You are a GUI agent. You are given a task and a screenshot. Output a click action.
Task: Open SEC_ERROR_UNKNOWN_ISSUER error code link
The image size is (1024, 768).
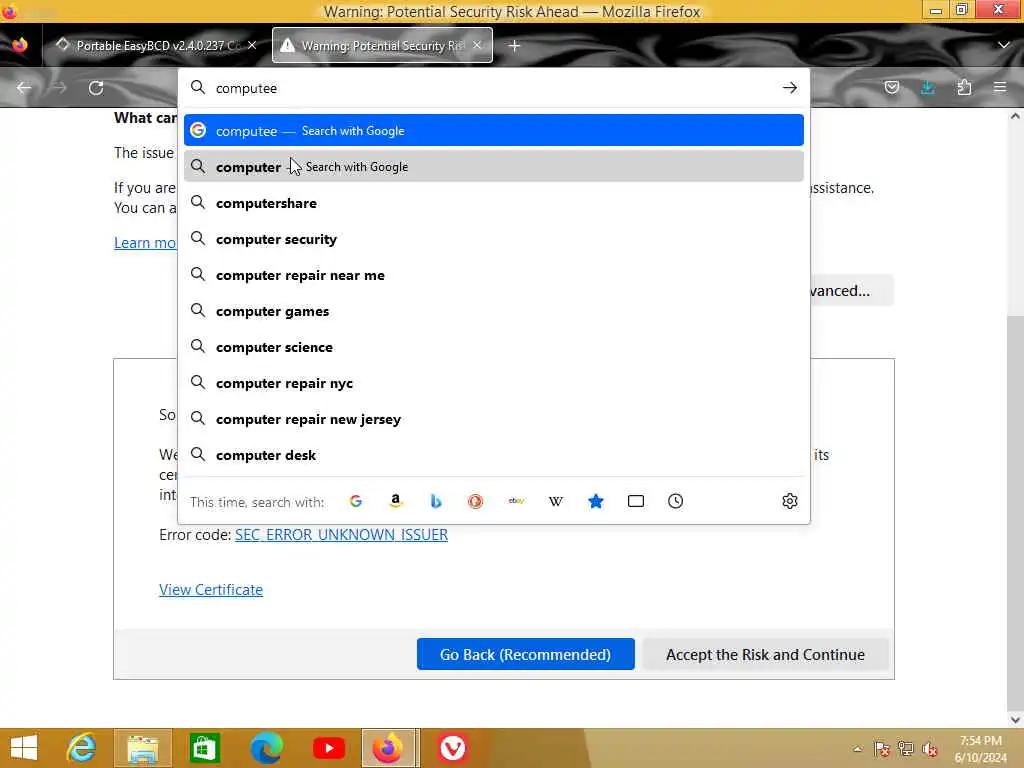342,535
